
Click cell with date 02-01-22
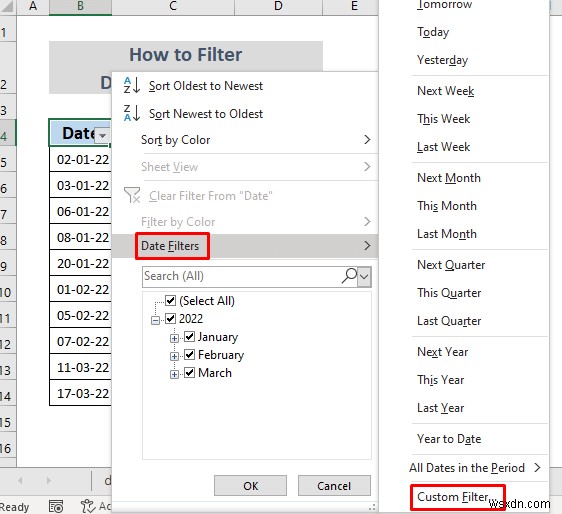click(x=81, y=159)
